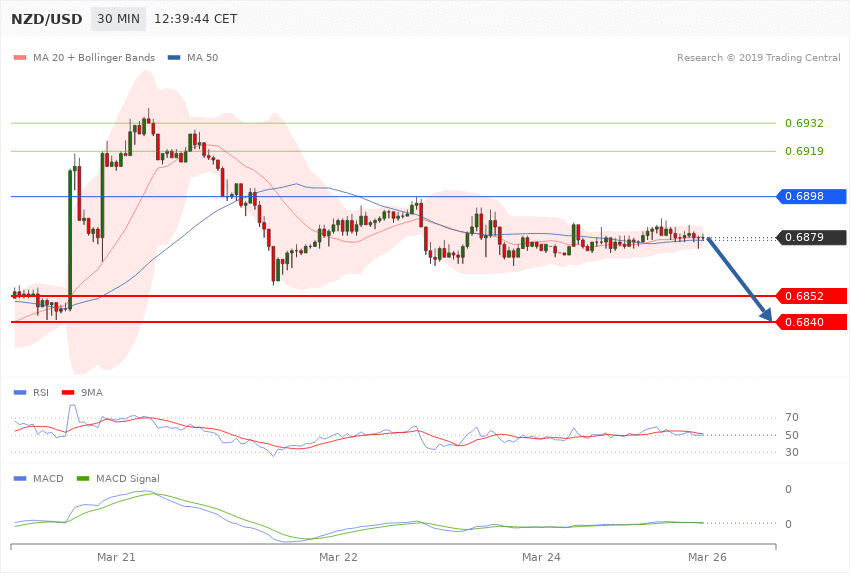850x576 pixels.
Task: Click the black 0.6879 current price tag
Action: (812, 237)
